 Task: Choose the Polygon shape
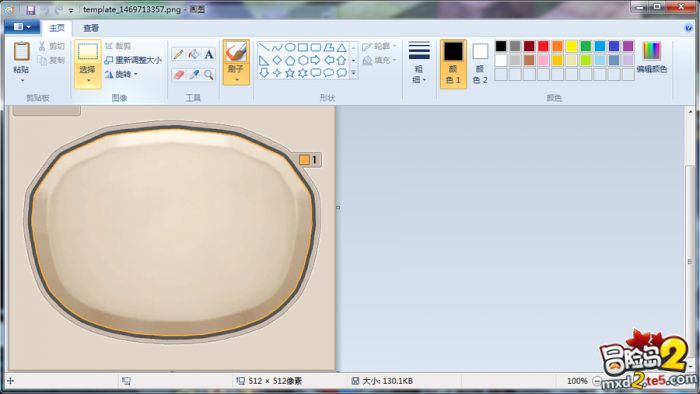click(x=329, y=47)
